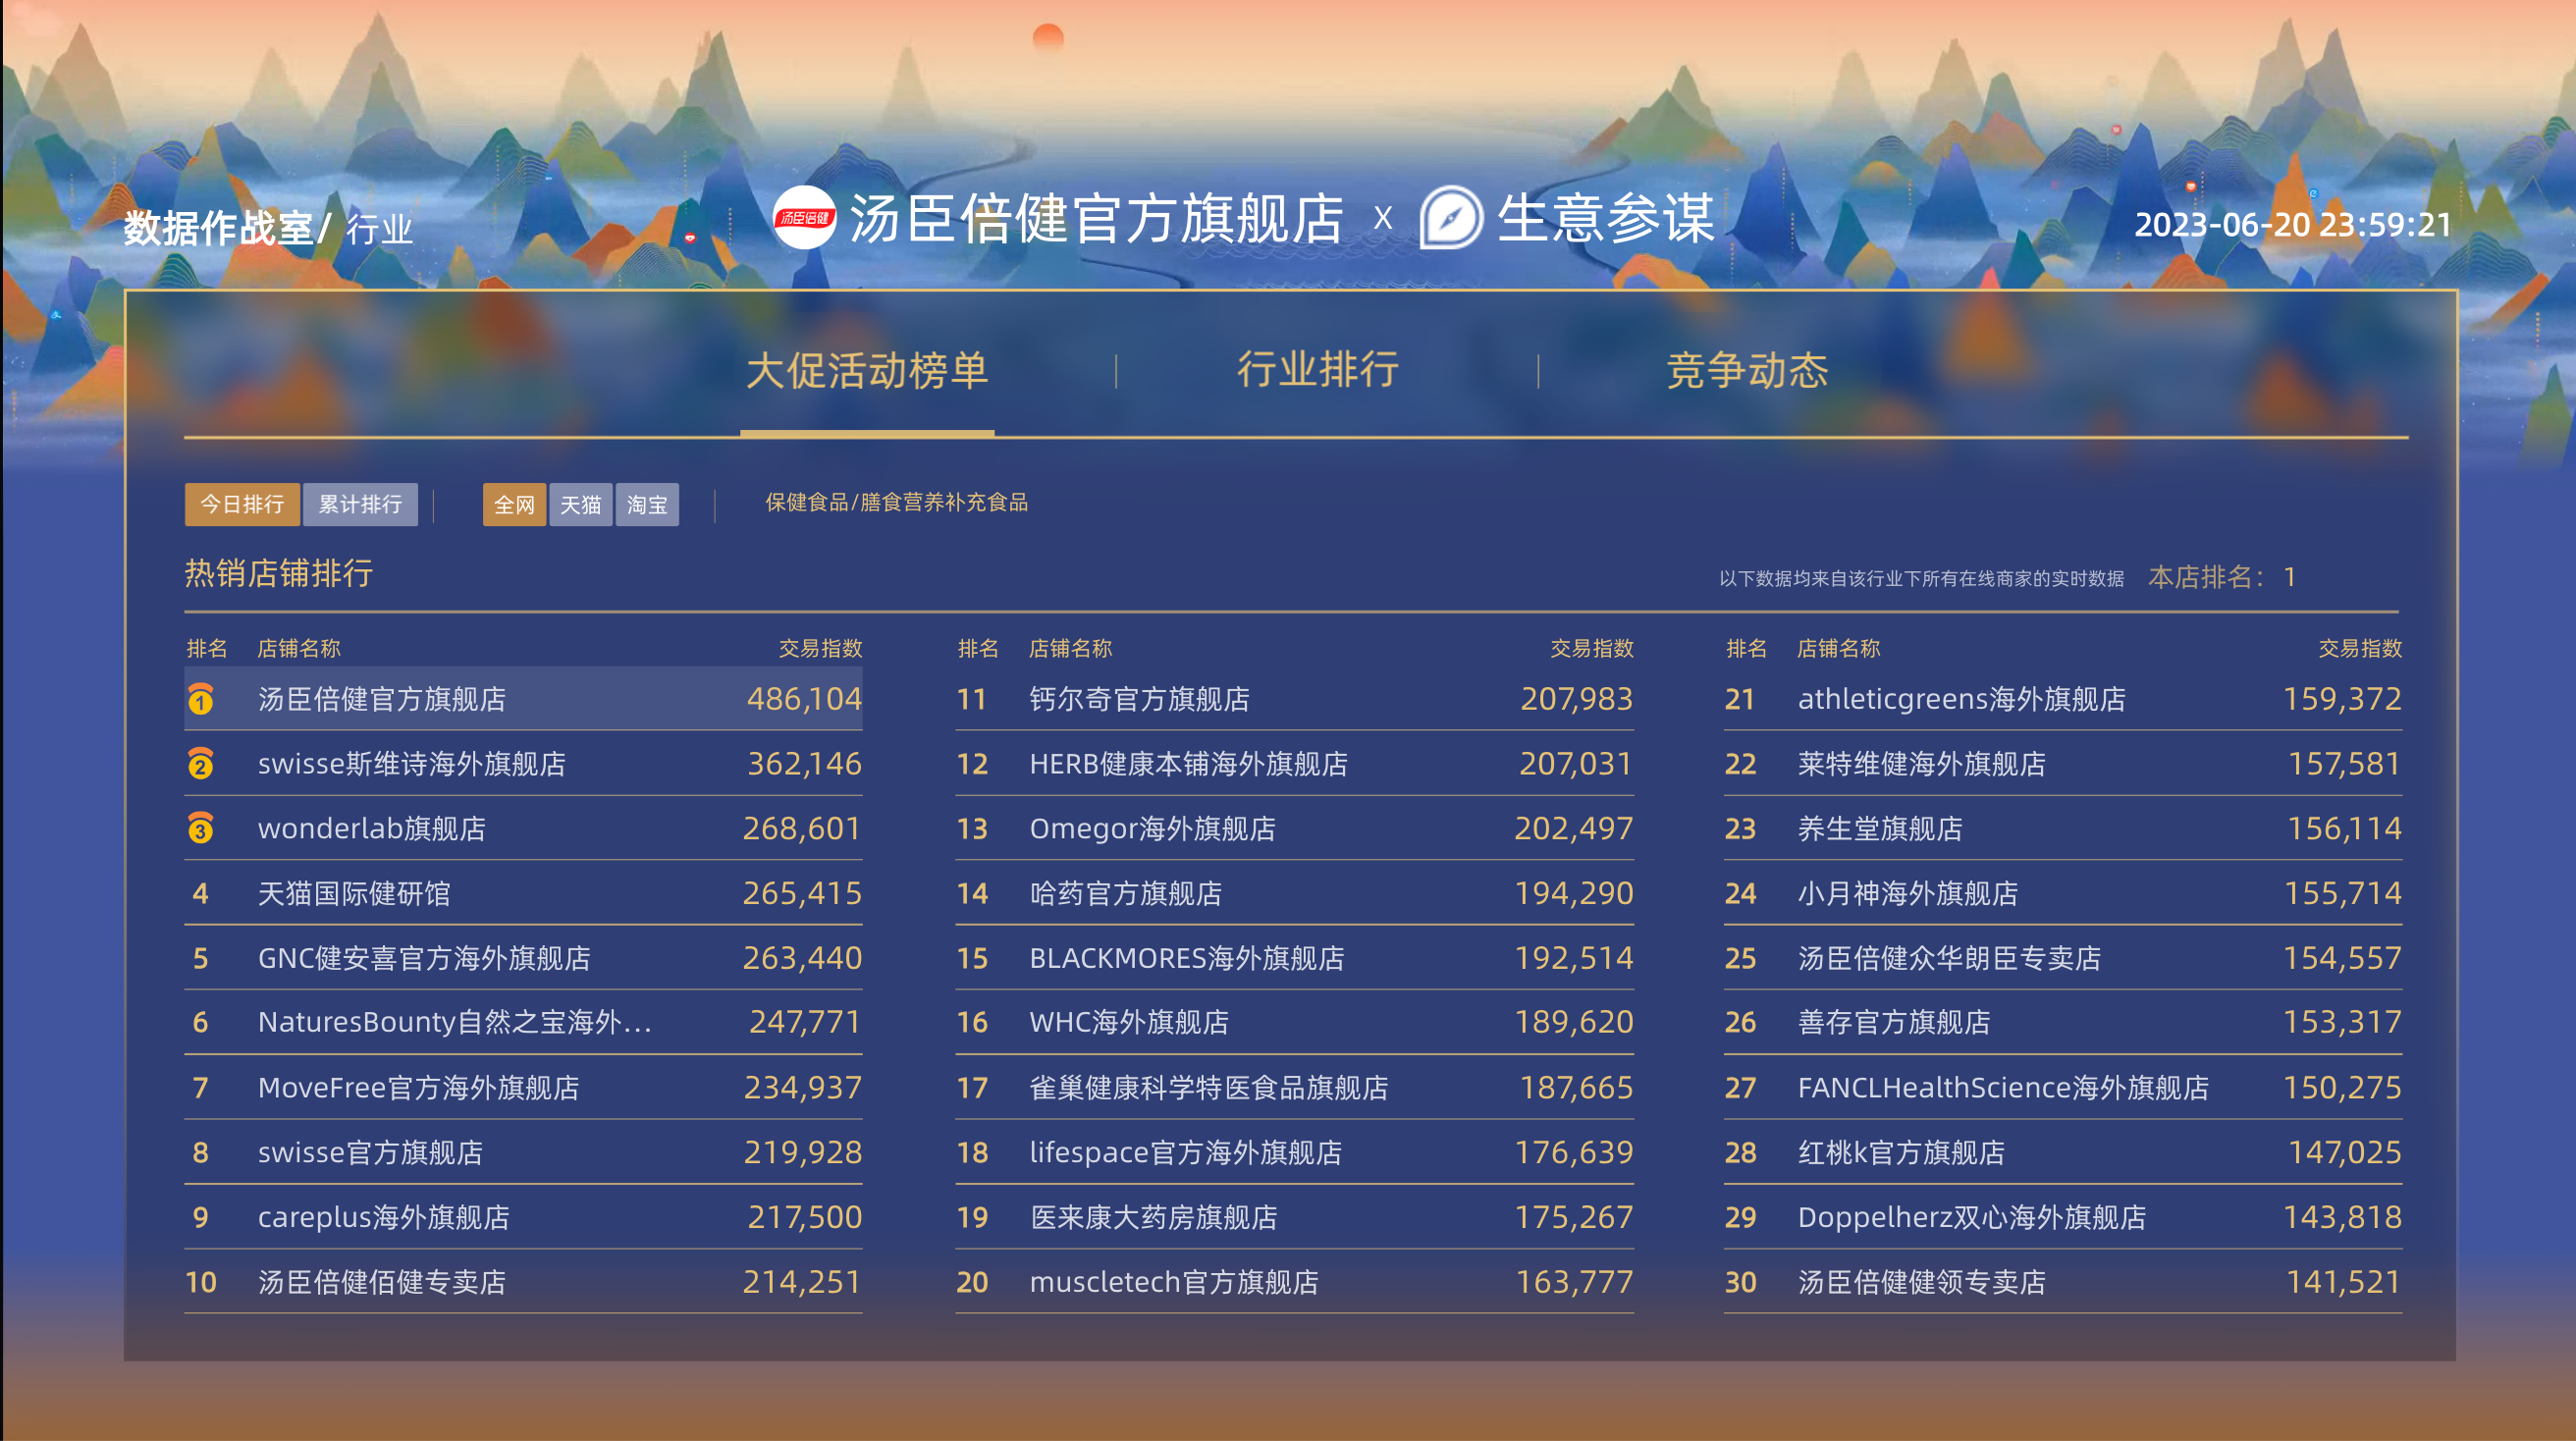Viewport: 2576px width, 1441px height.
Task: Click the athleticgreens海外旗舰店 store entry
Action: (1960, 699)
